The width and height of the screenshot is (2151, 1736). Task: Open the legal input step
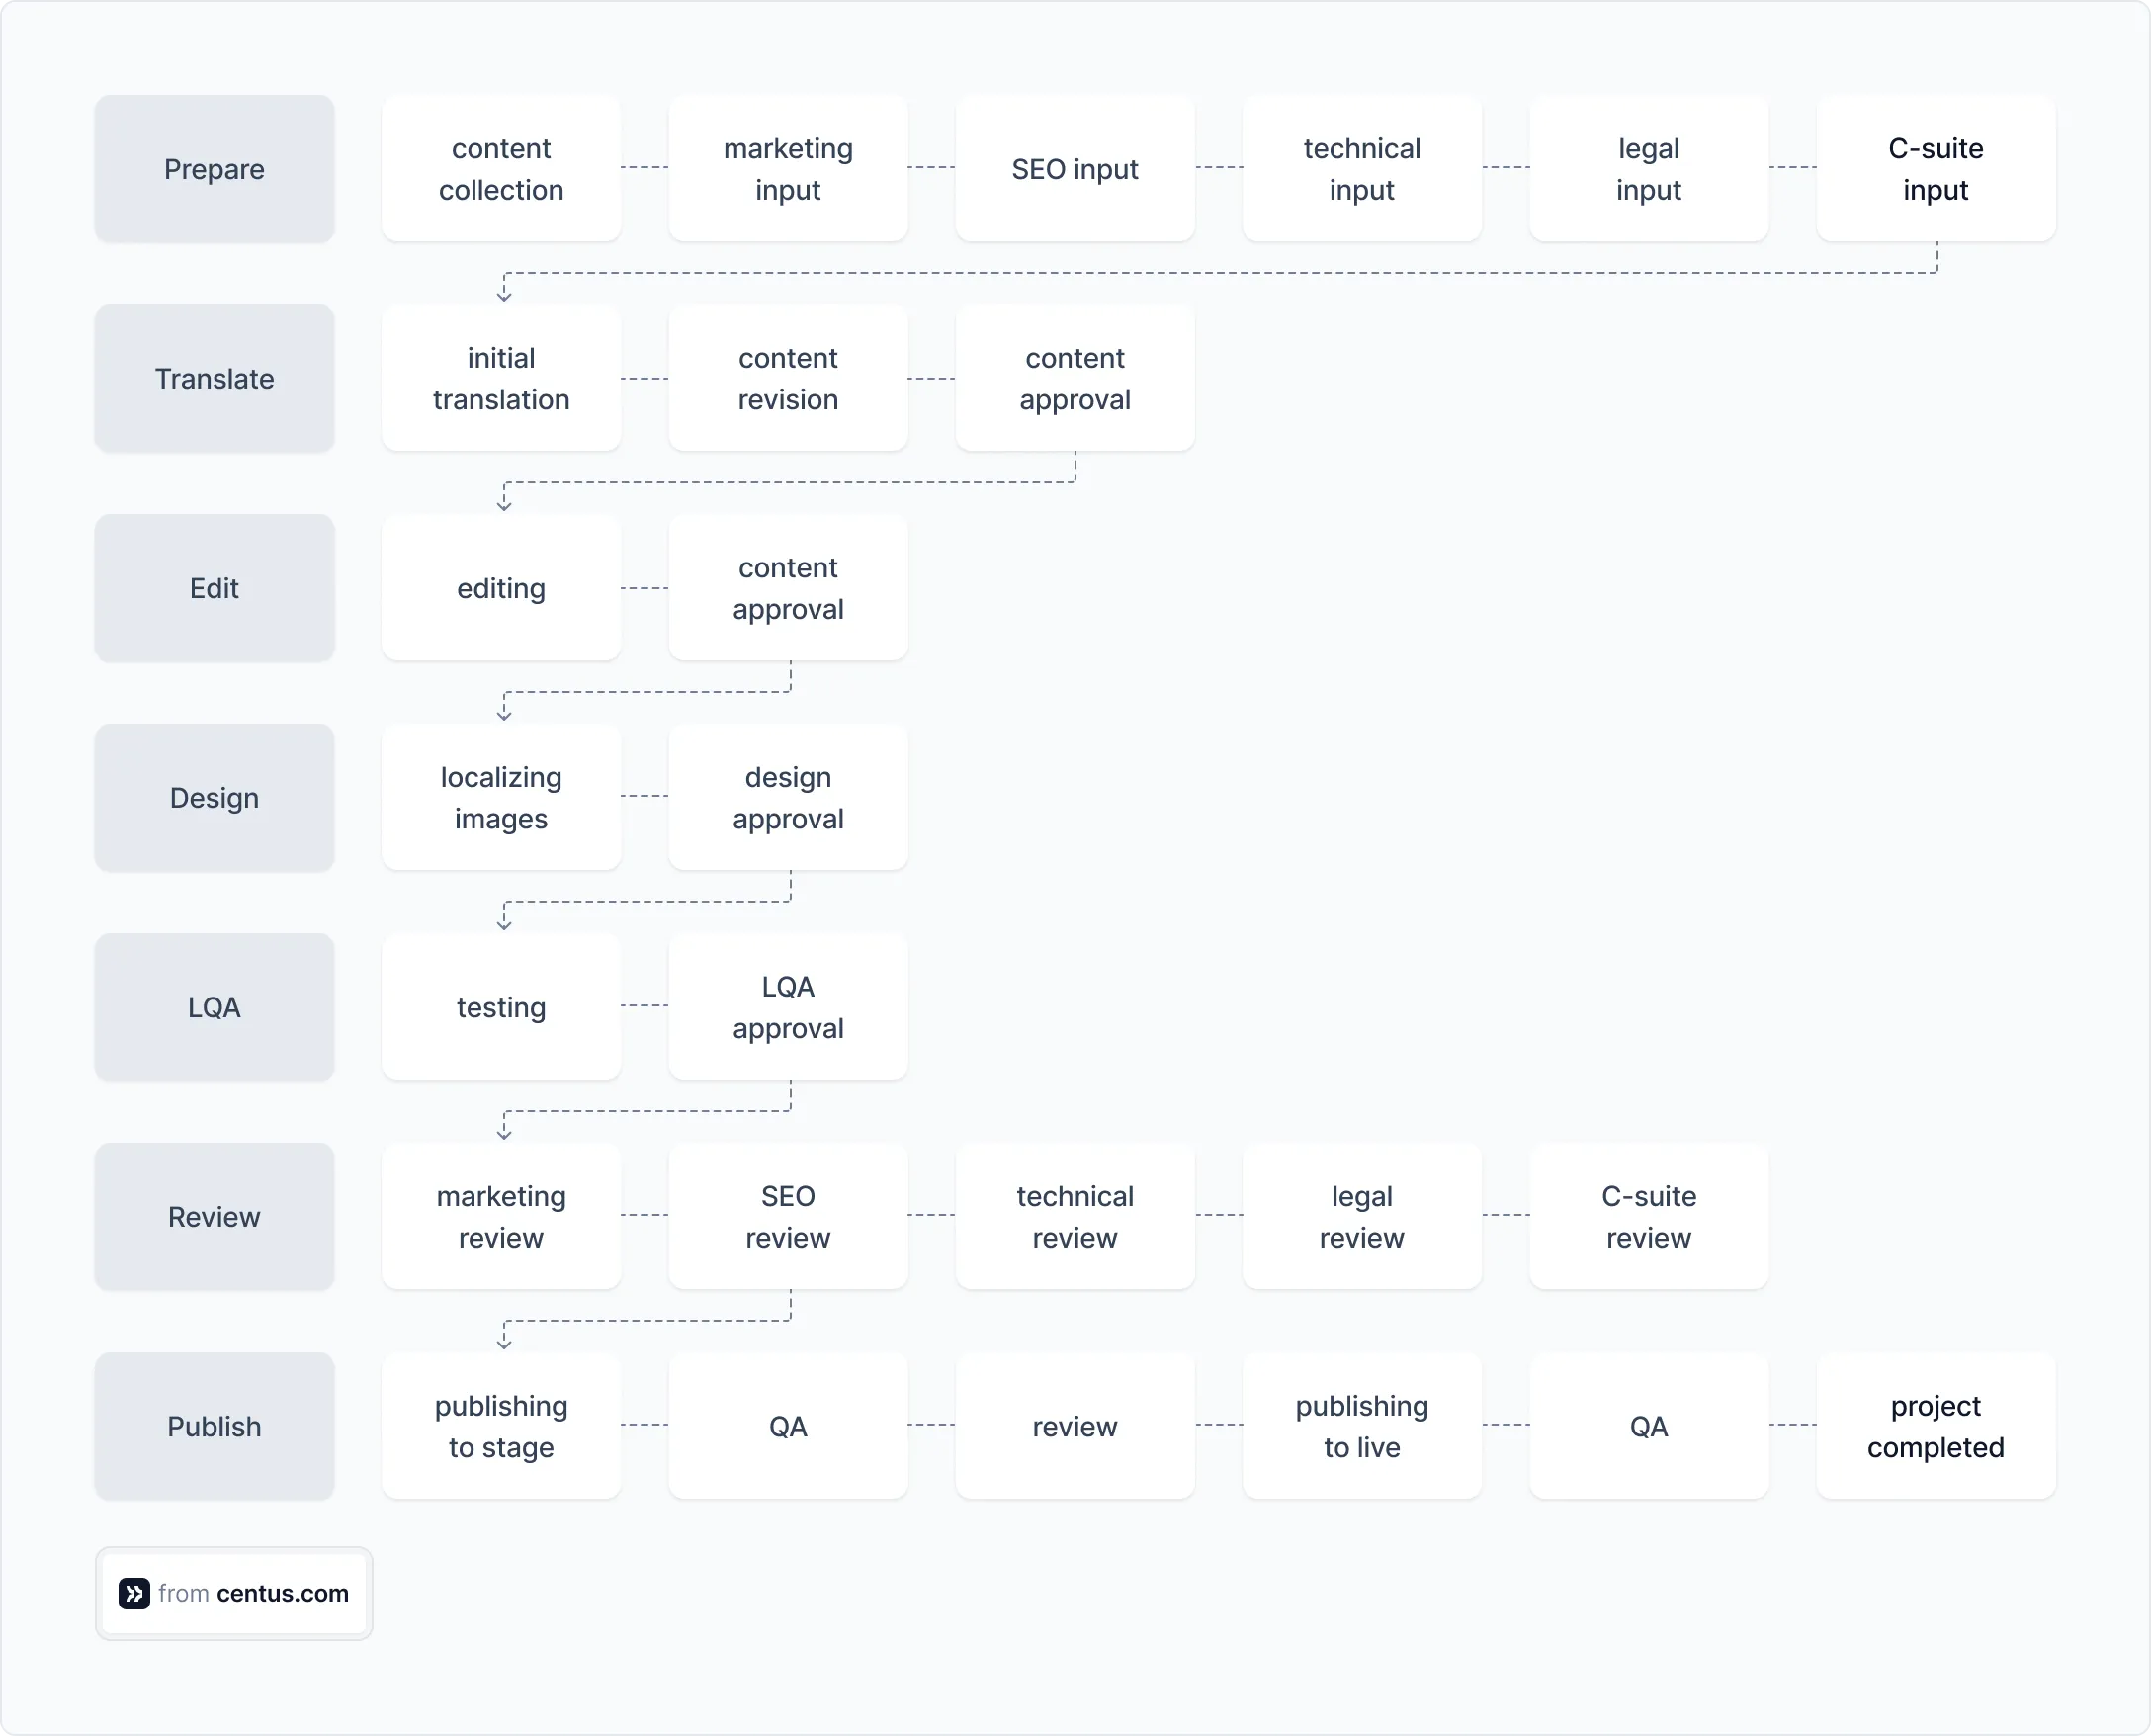(x=1648, y=168)
